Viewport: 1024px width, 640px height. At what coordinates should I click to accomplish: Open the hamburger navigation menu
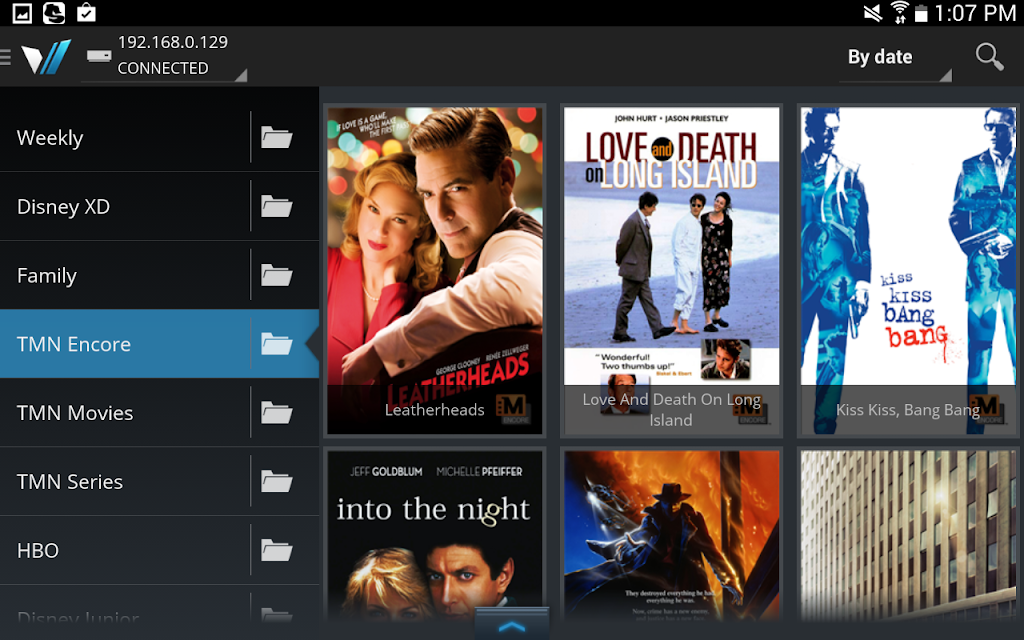5,57
